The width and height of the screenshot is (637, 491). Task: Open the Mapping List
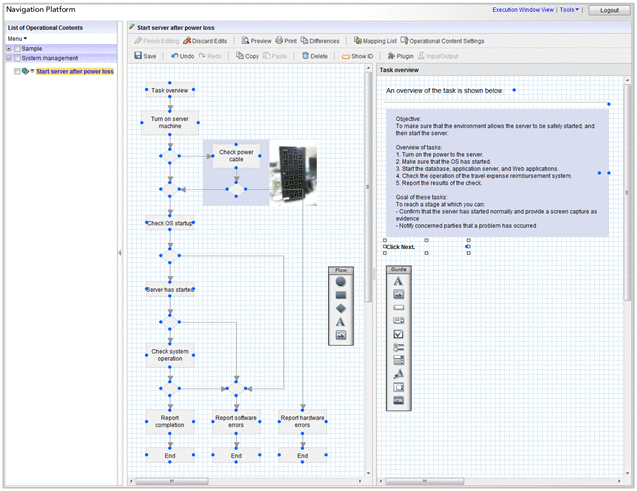(x=375, y=41)
